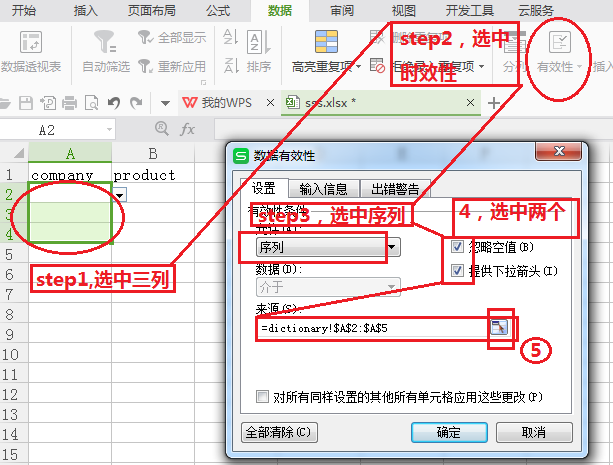Open the Allow dropdown showing 序列
The image size is (613, 465).
coord(393,246)
